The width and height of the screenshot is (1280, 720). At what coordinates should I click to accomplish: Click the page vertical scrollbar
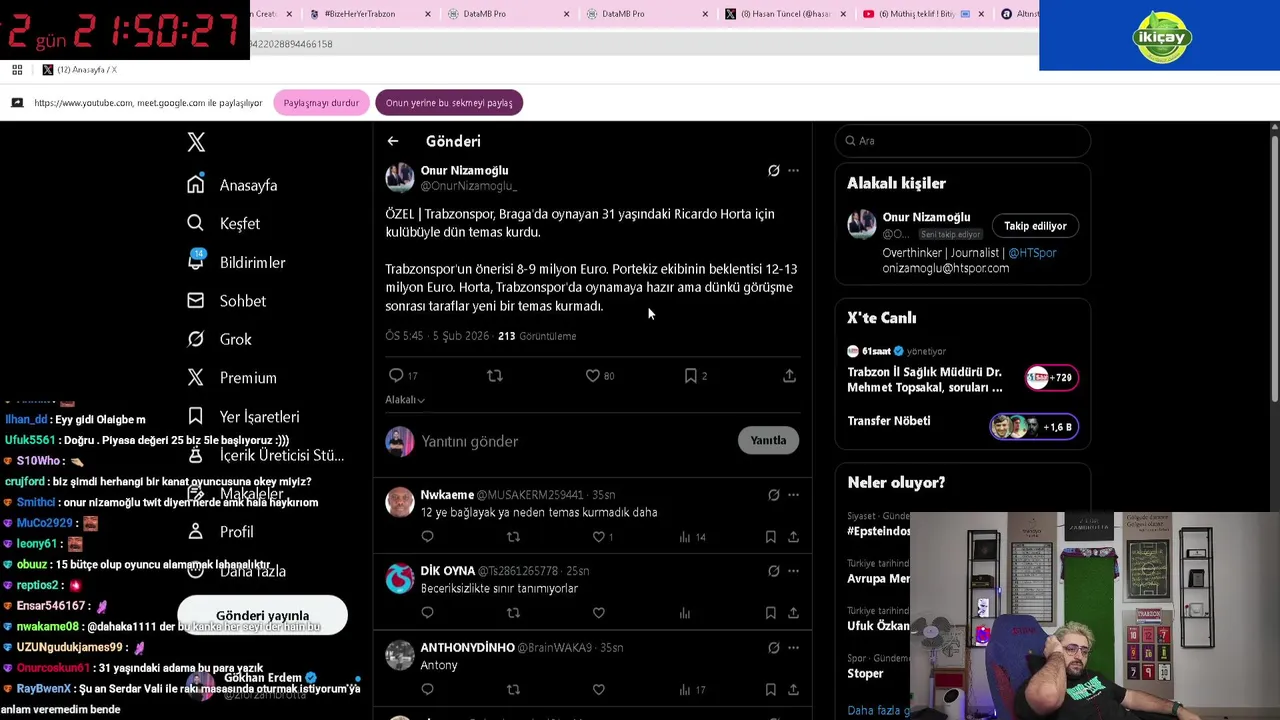[1274, 270]
